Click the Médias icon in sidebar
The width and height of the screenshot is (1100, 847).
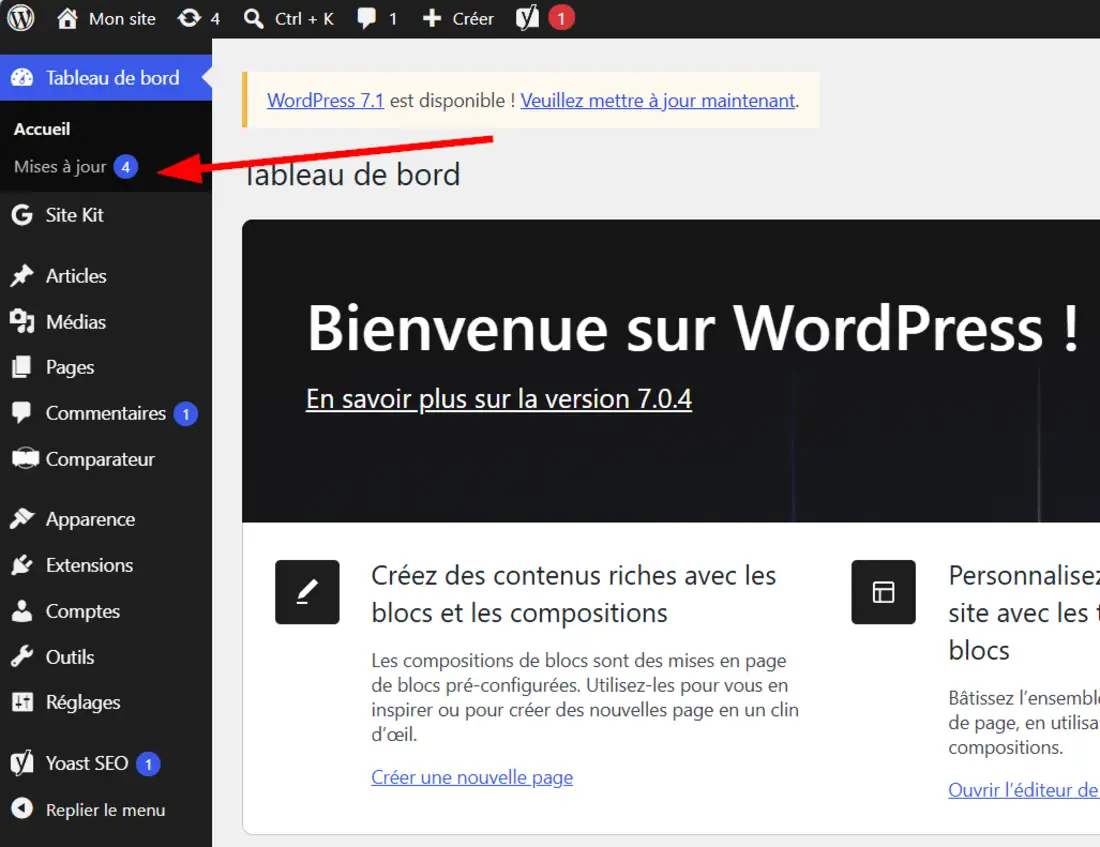22,321
